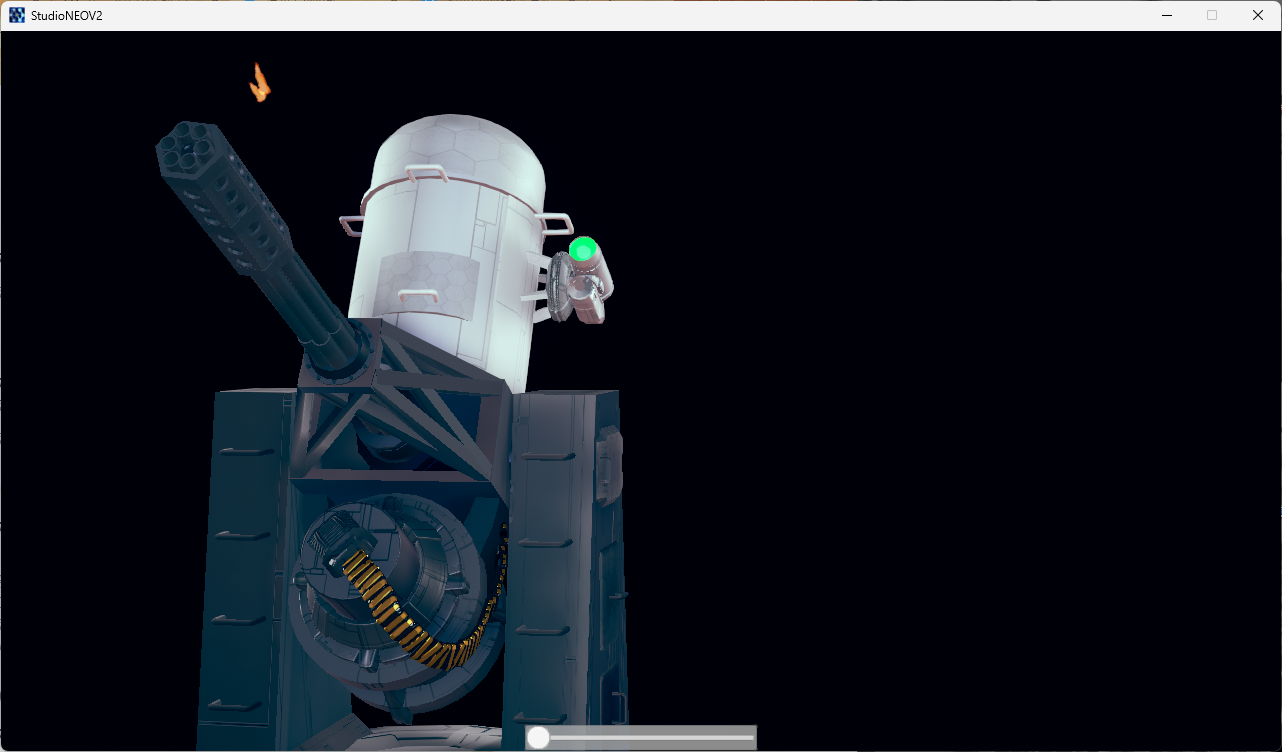The width and height of the screenshot is (1282, 752).
Task: Select the orange flame effect in the scene
Action: (259, 84)
